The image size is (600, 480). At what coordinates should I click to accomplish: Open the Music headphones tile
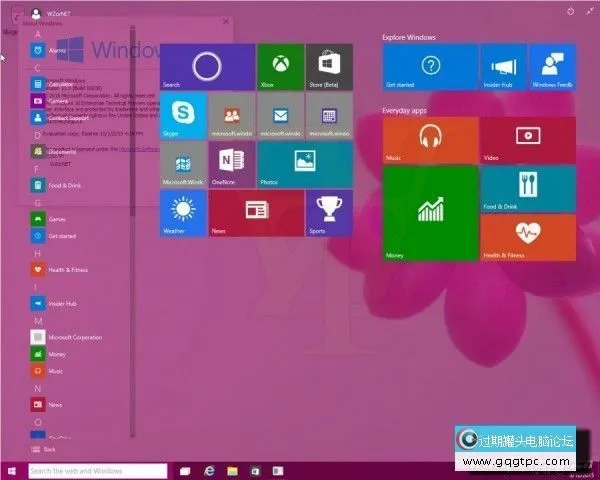(x=430, y=140)
